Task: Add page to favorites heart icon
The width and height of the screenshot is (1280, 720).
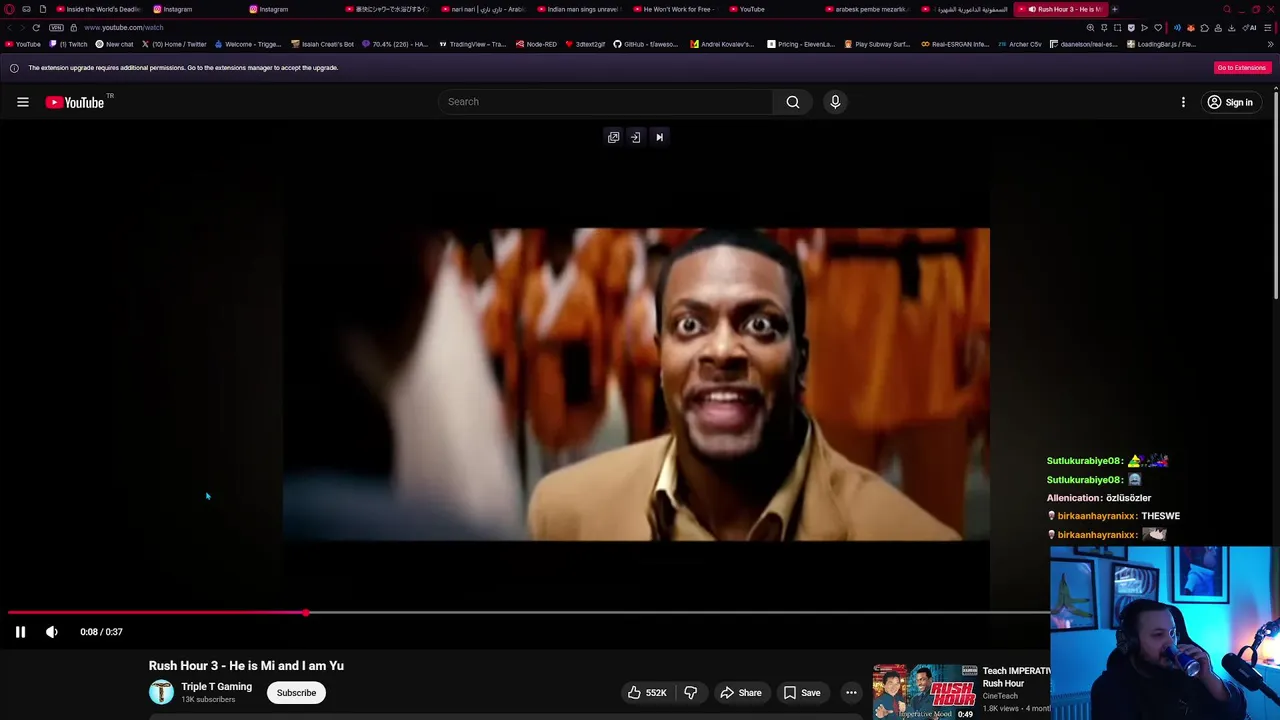Action: (1158, 28)
